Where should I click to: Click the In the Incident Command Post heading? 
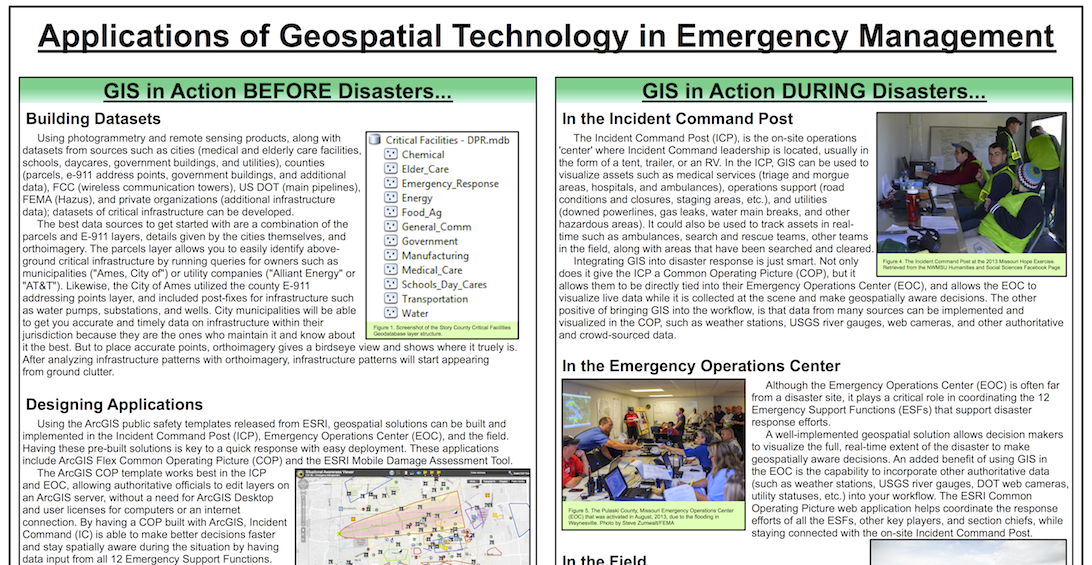(678, 119)
